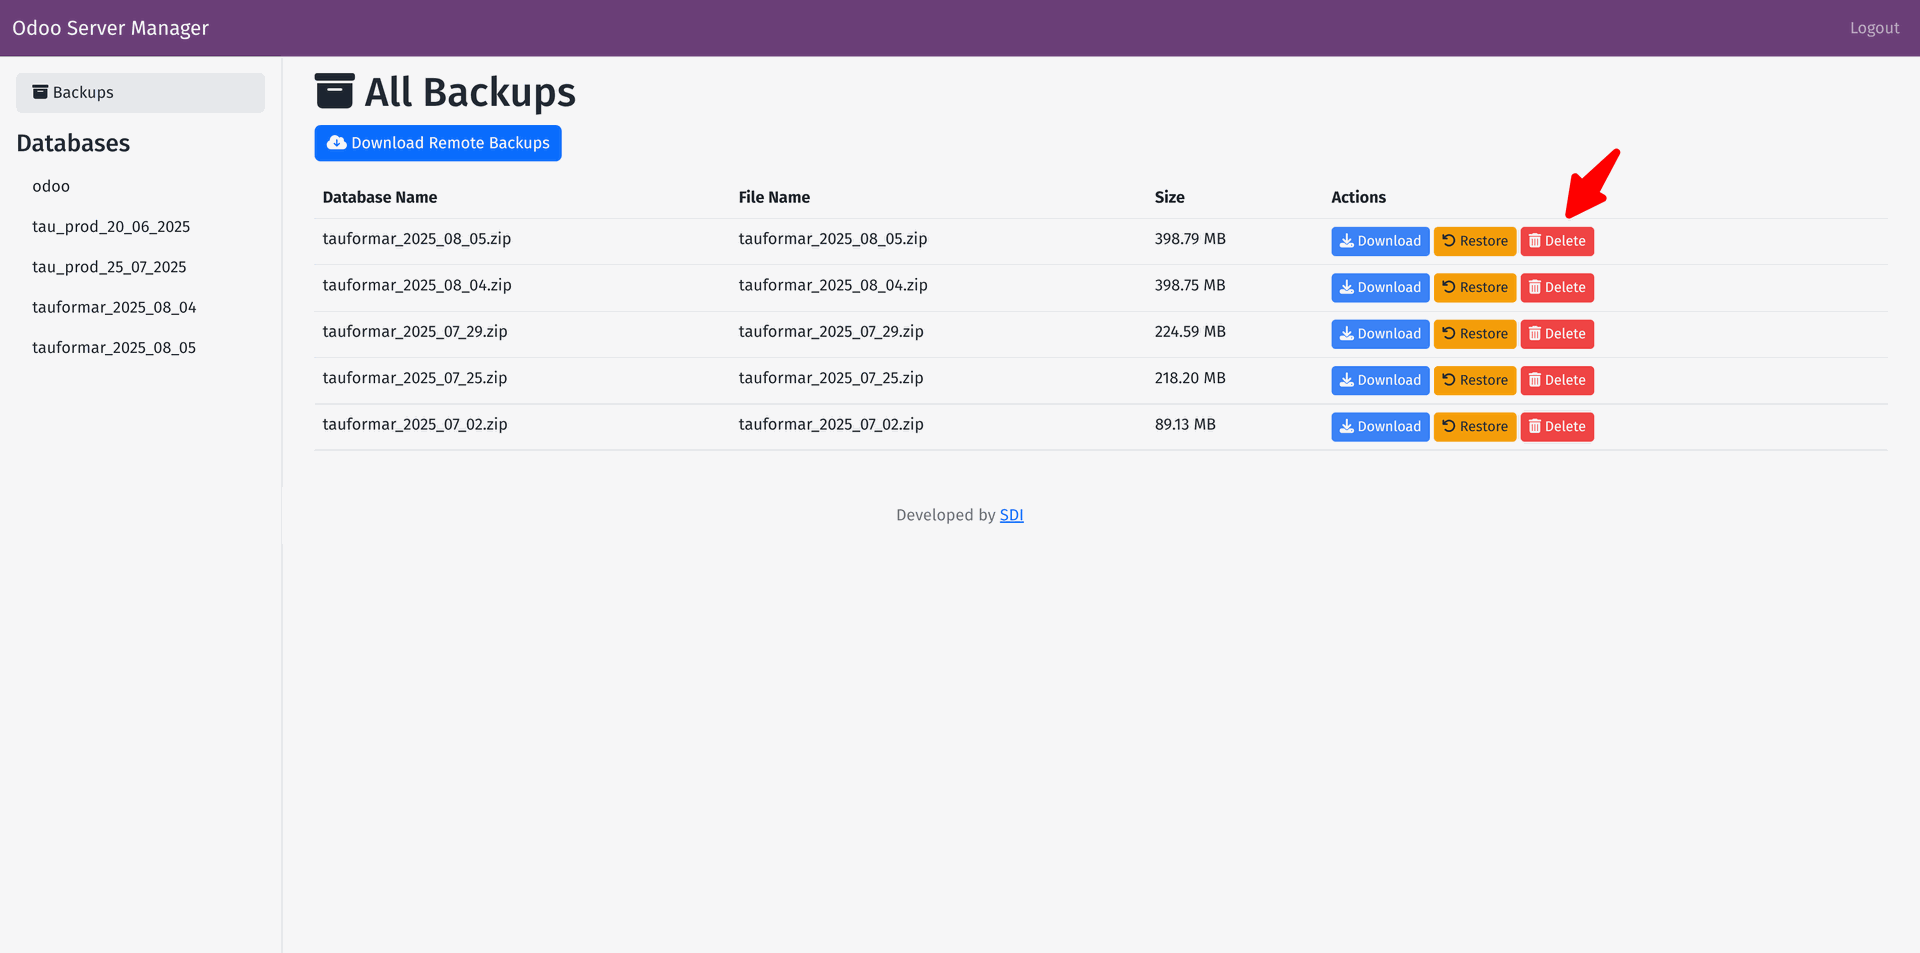This screenshot has height=953, width=1920.
Task: Click the cloud icon on Download Remote Backups
Action: pos(336,143)
